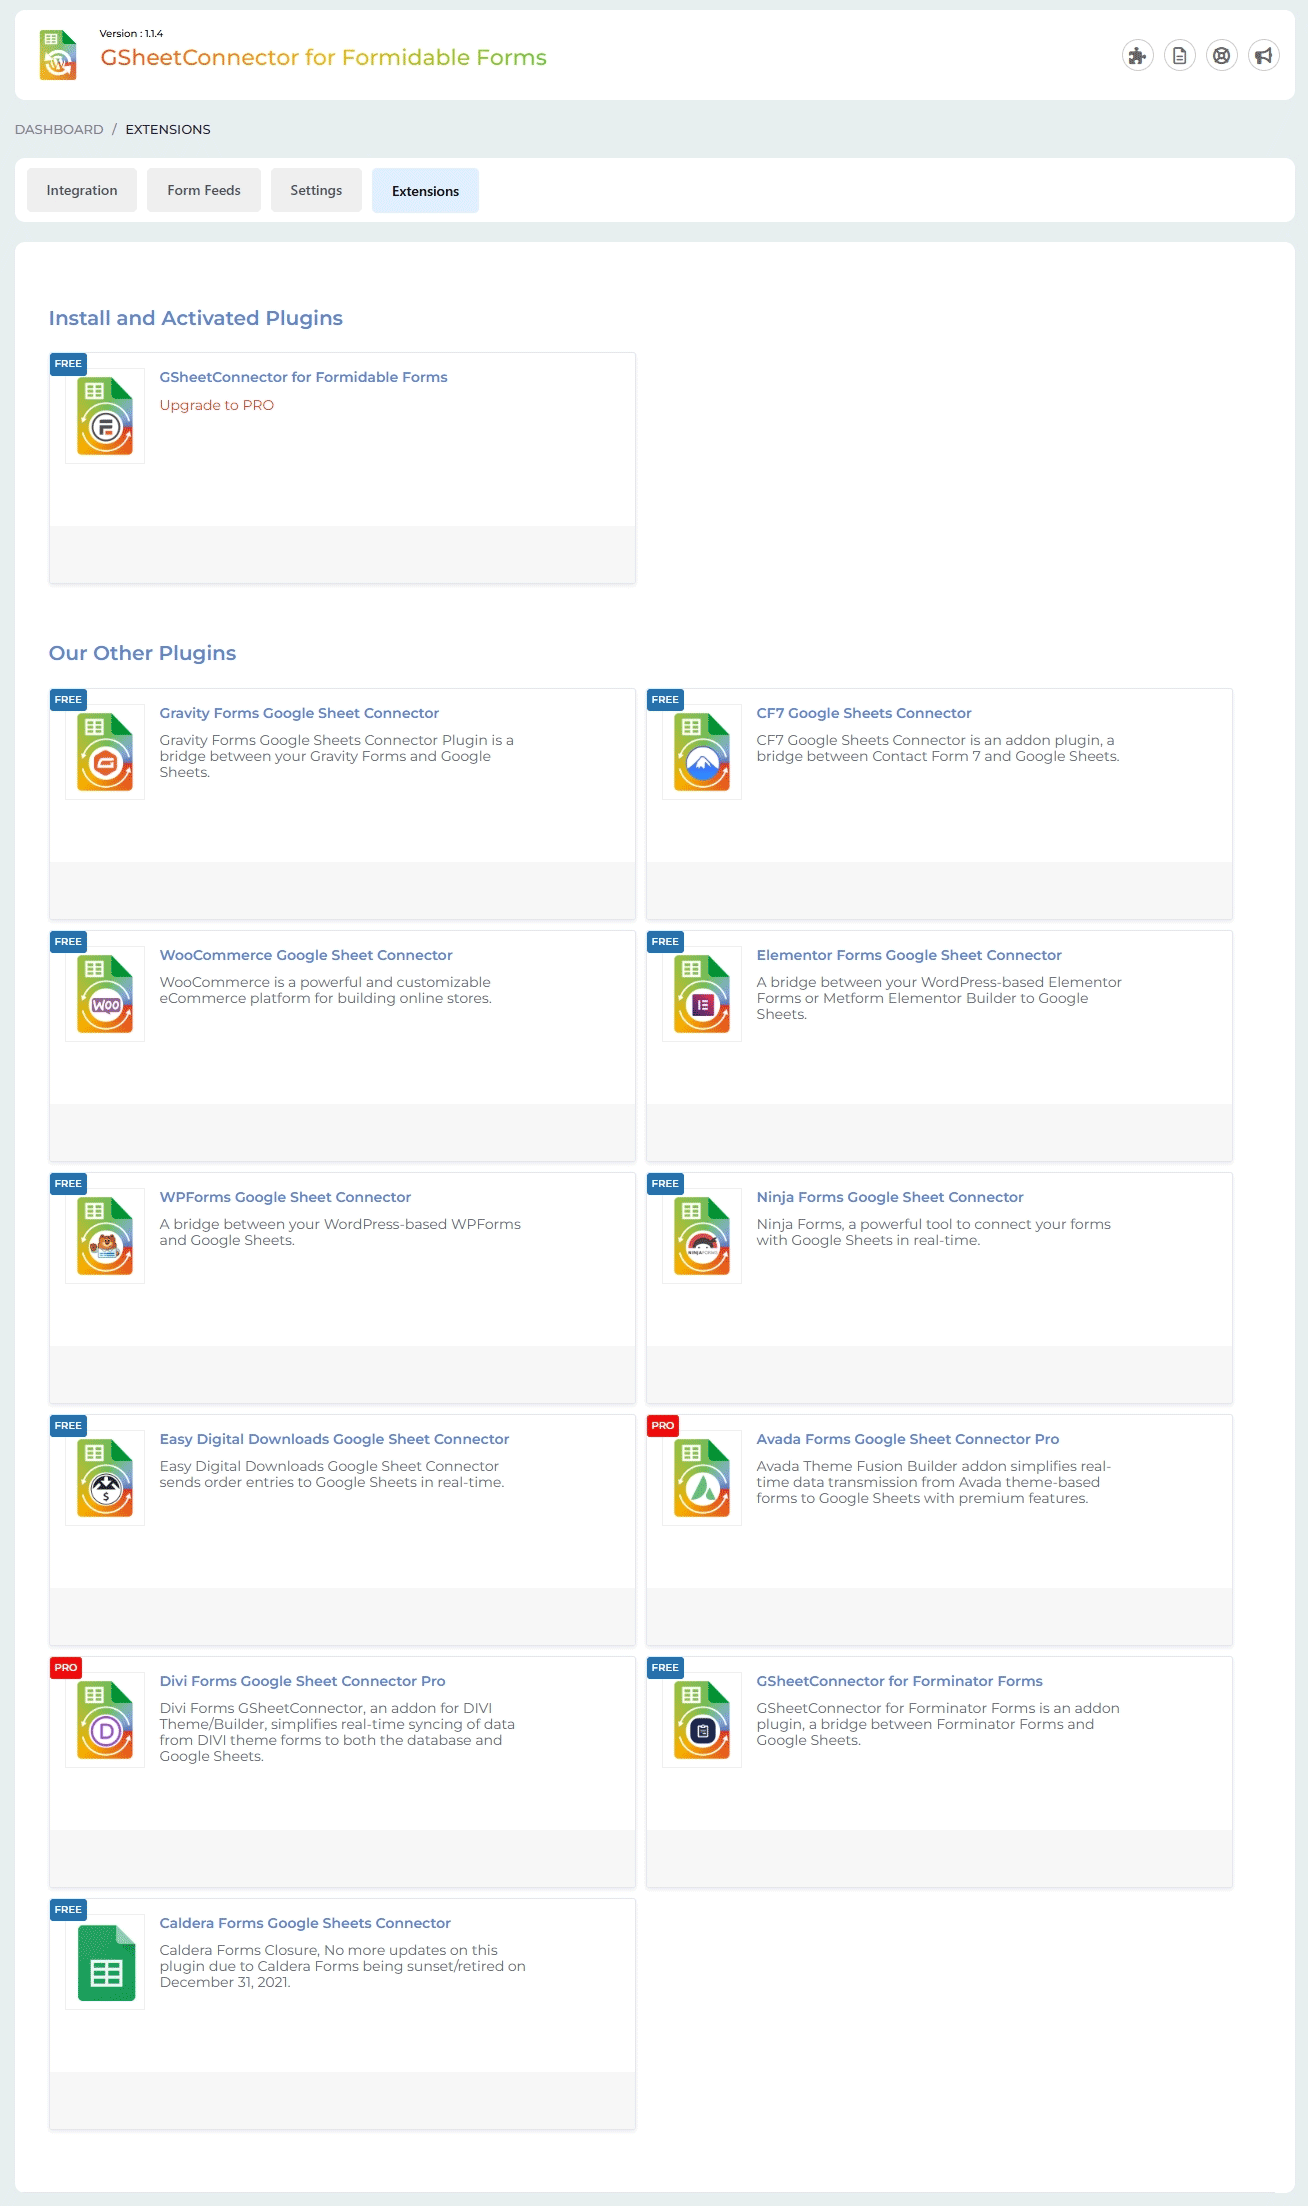Click the FREE badge on the Easy Digital Downloads card

[x=68, y=1425]
